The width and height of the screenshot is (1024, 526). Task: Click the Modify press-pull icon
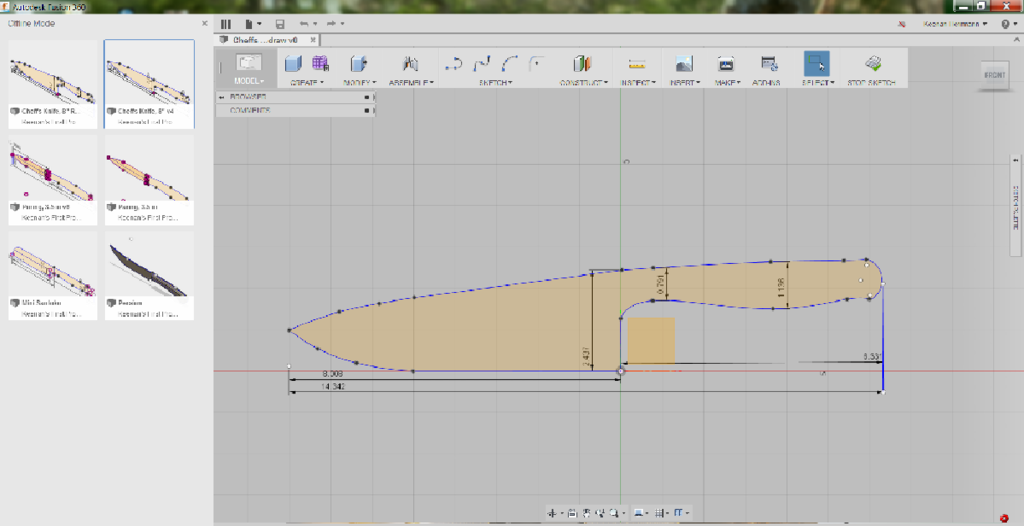(x=358, y=63)
